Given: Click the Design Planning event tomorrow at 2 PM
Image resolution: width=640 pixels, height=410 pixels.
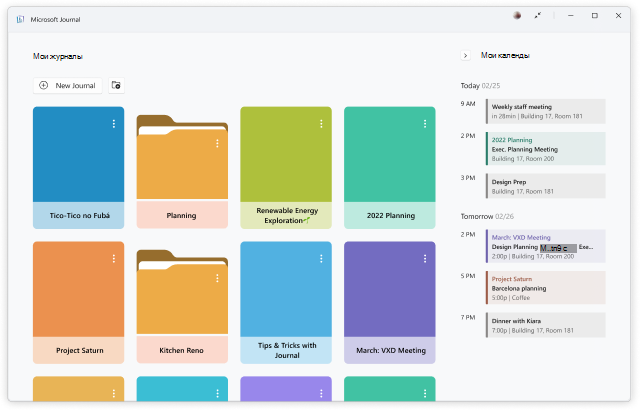Looking at the screenshot, I should [545, 246].
